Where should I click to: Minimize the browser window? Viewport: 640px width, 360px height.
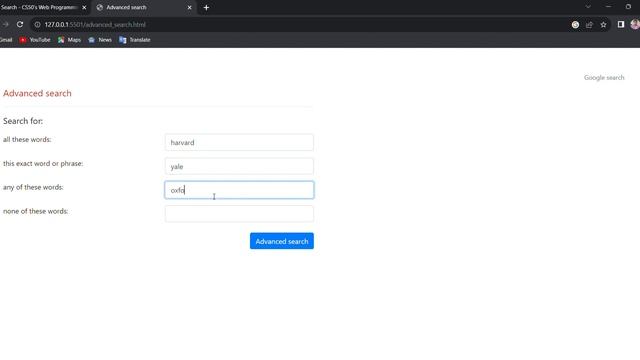608,7
